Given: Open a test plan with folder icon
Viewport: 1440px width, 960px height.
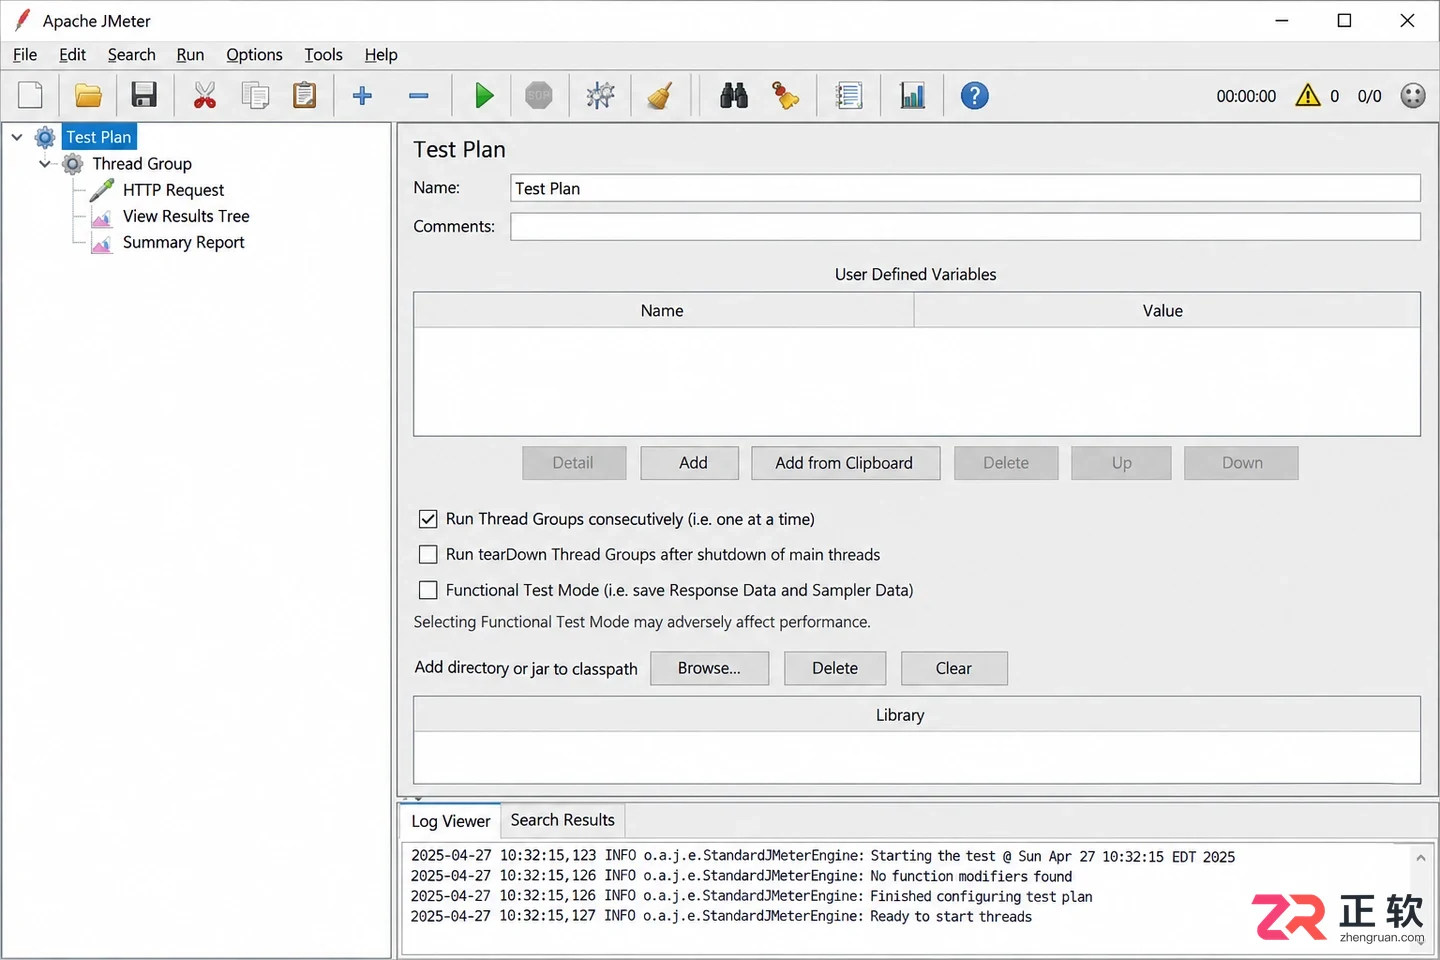Looking at the screenshot, I should (88, 96).
